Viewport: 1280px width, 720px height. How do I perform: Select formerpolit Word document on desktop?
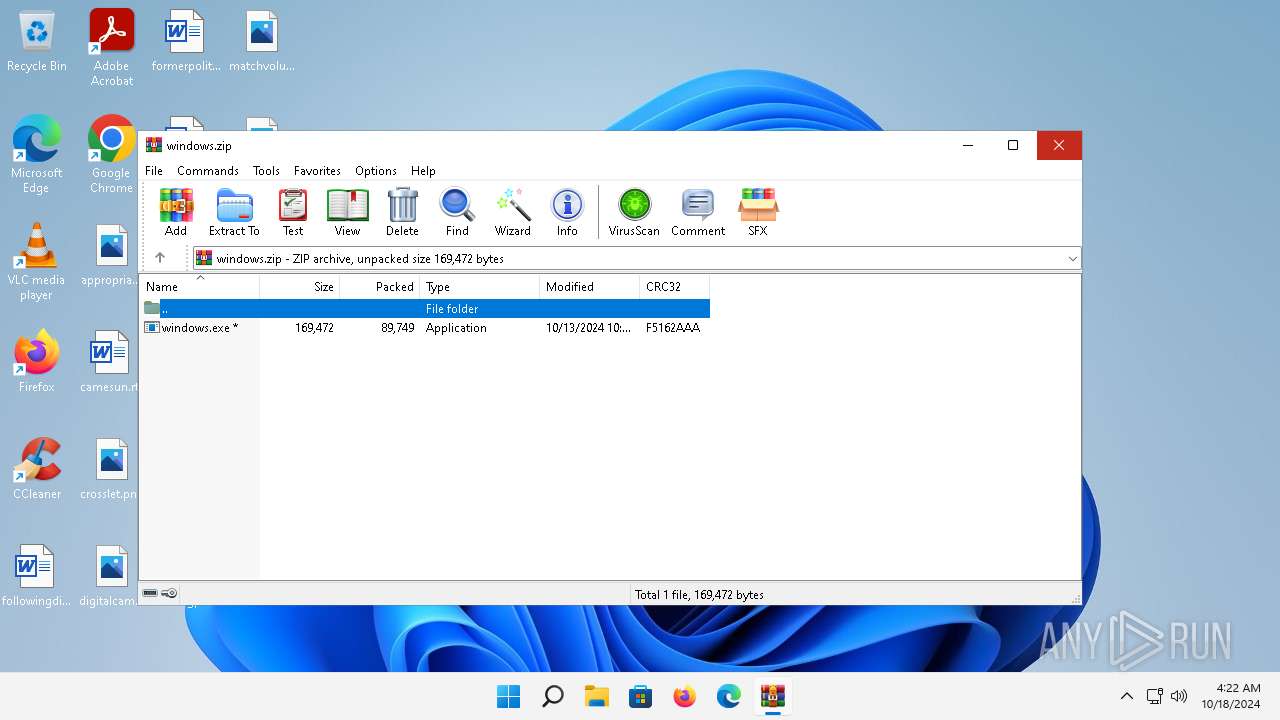185,42
